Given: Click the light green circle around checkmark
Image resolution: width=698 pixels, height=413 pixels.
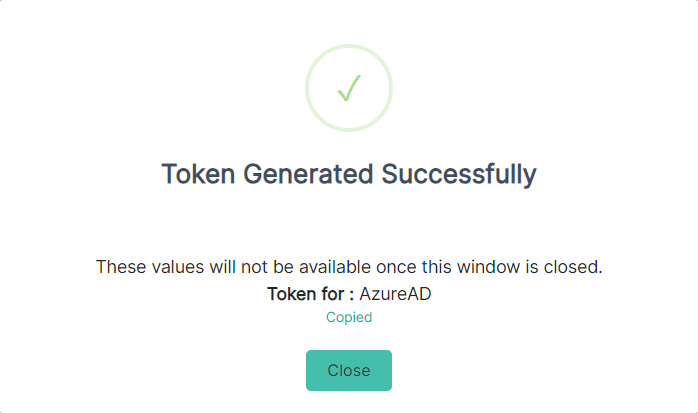Looking at the screenshot, I should pos(349,88).
